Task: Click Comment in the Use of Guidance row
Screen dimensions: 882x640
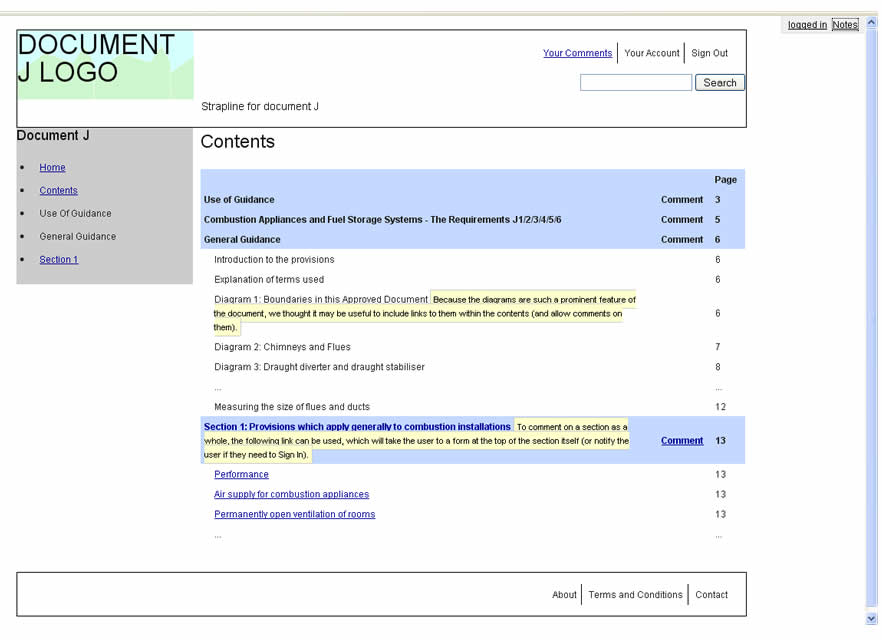Action: click(x=682, y=200)
